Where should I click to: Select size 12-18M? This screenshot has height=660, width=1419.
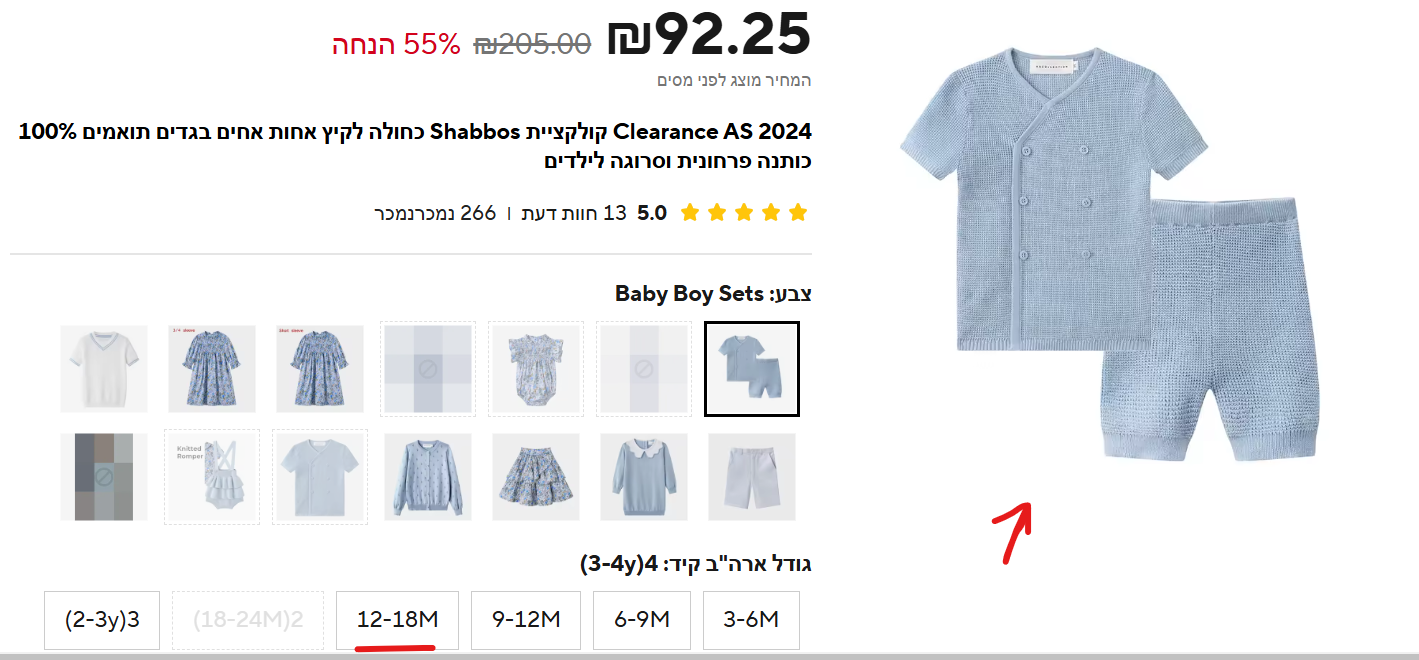(x=398, y=620)
